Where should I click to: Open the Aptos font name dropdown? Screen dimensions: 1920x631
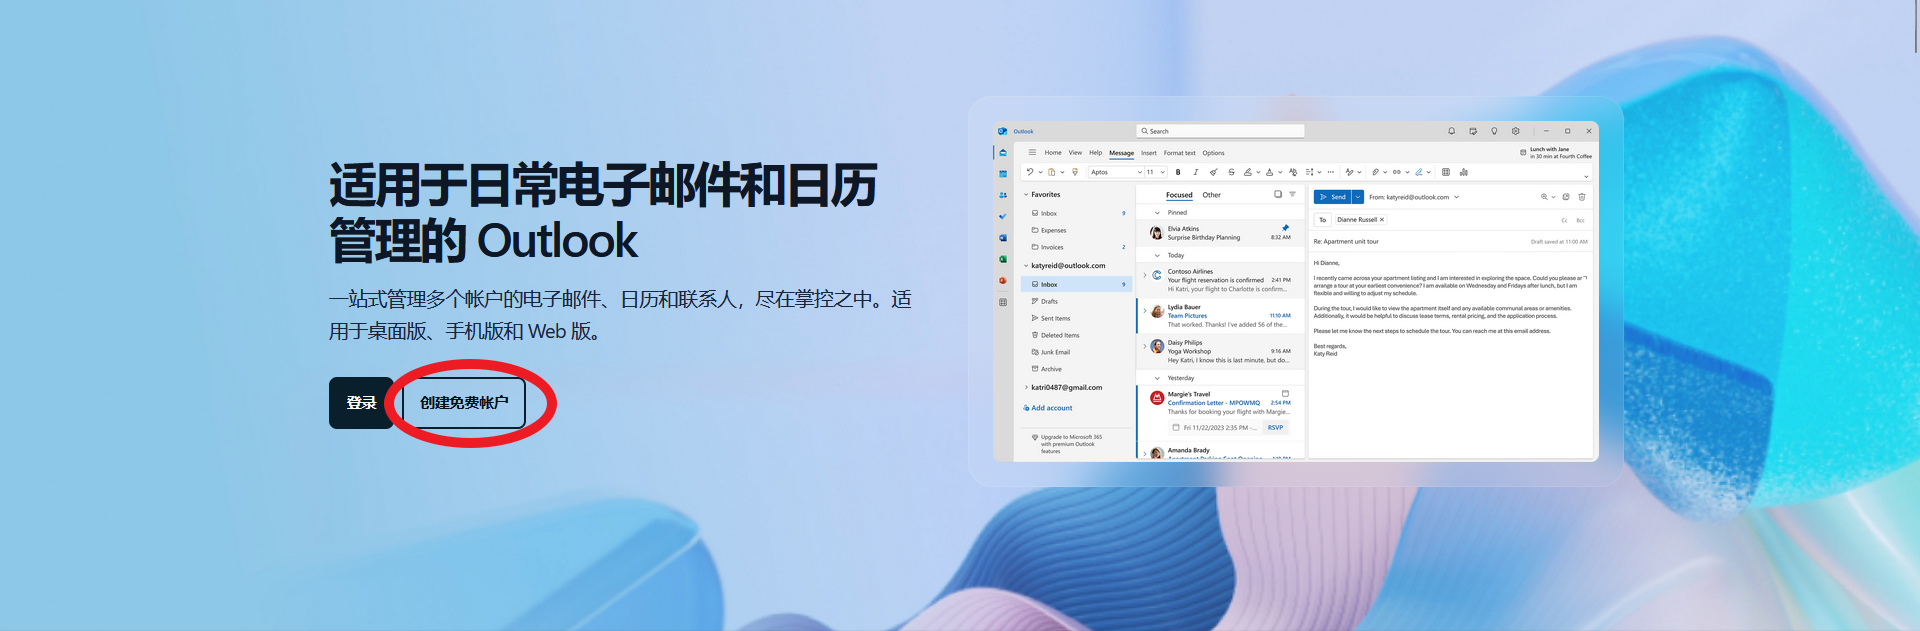[x=1115, y=172]
